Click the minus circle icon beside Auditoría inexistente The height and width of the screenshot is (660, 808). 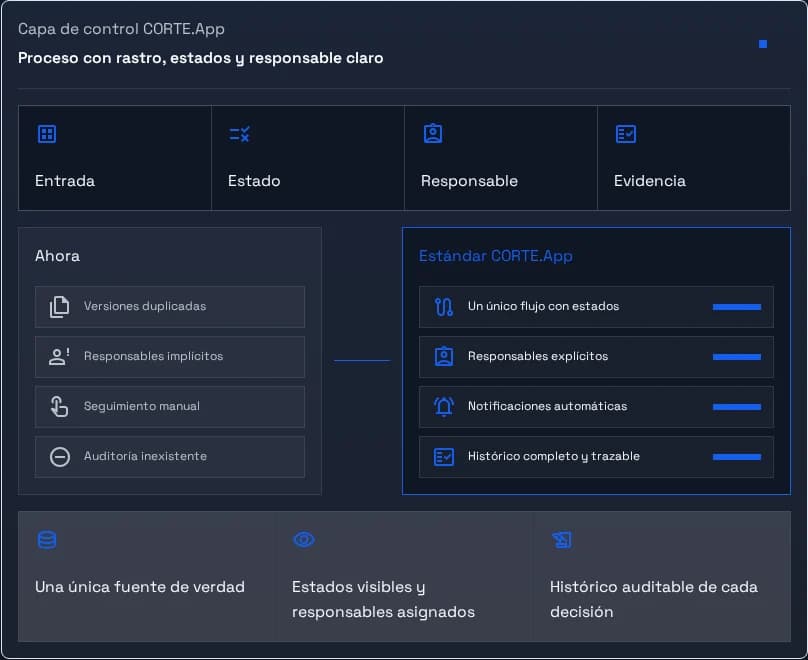[60, 456]
